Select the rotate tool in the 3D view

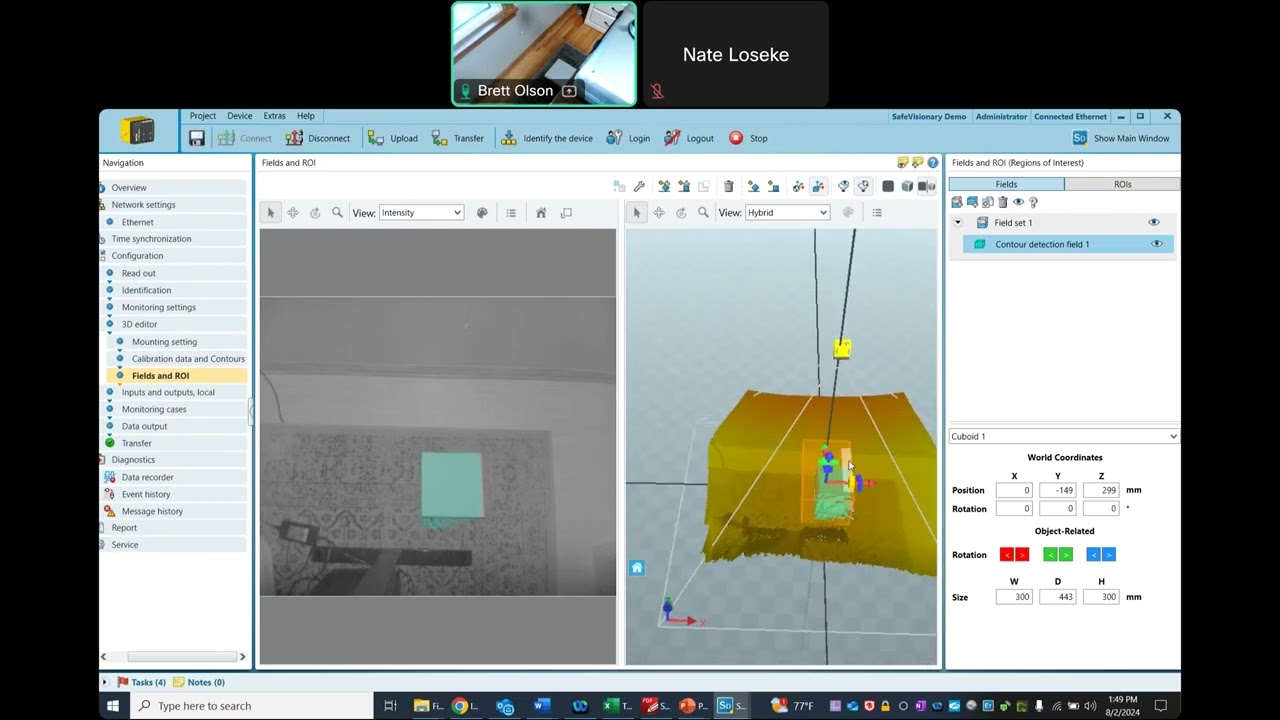681,212
